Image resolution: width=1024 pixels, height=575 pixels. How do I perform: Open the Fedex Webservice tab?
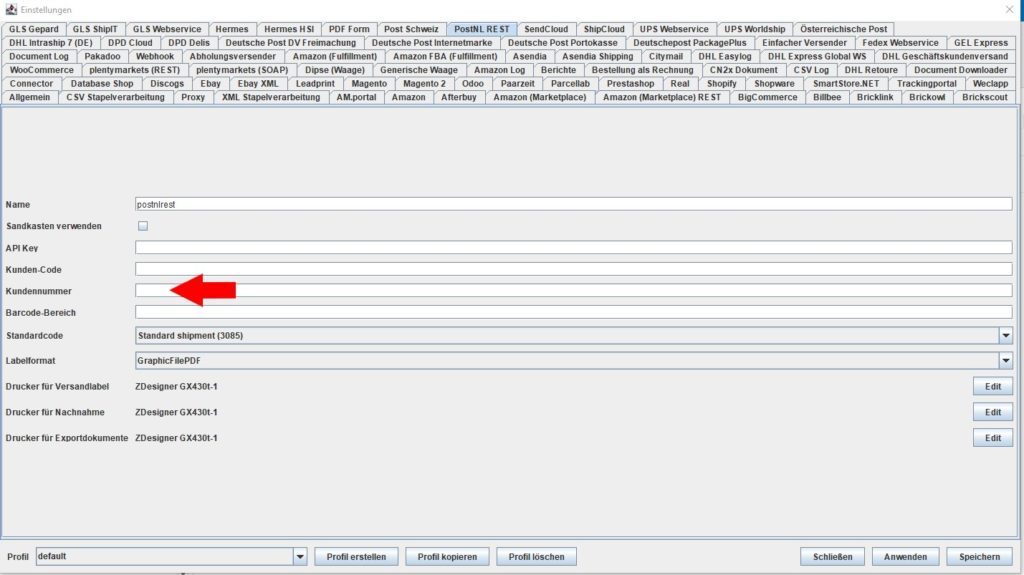click(900, 42)
